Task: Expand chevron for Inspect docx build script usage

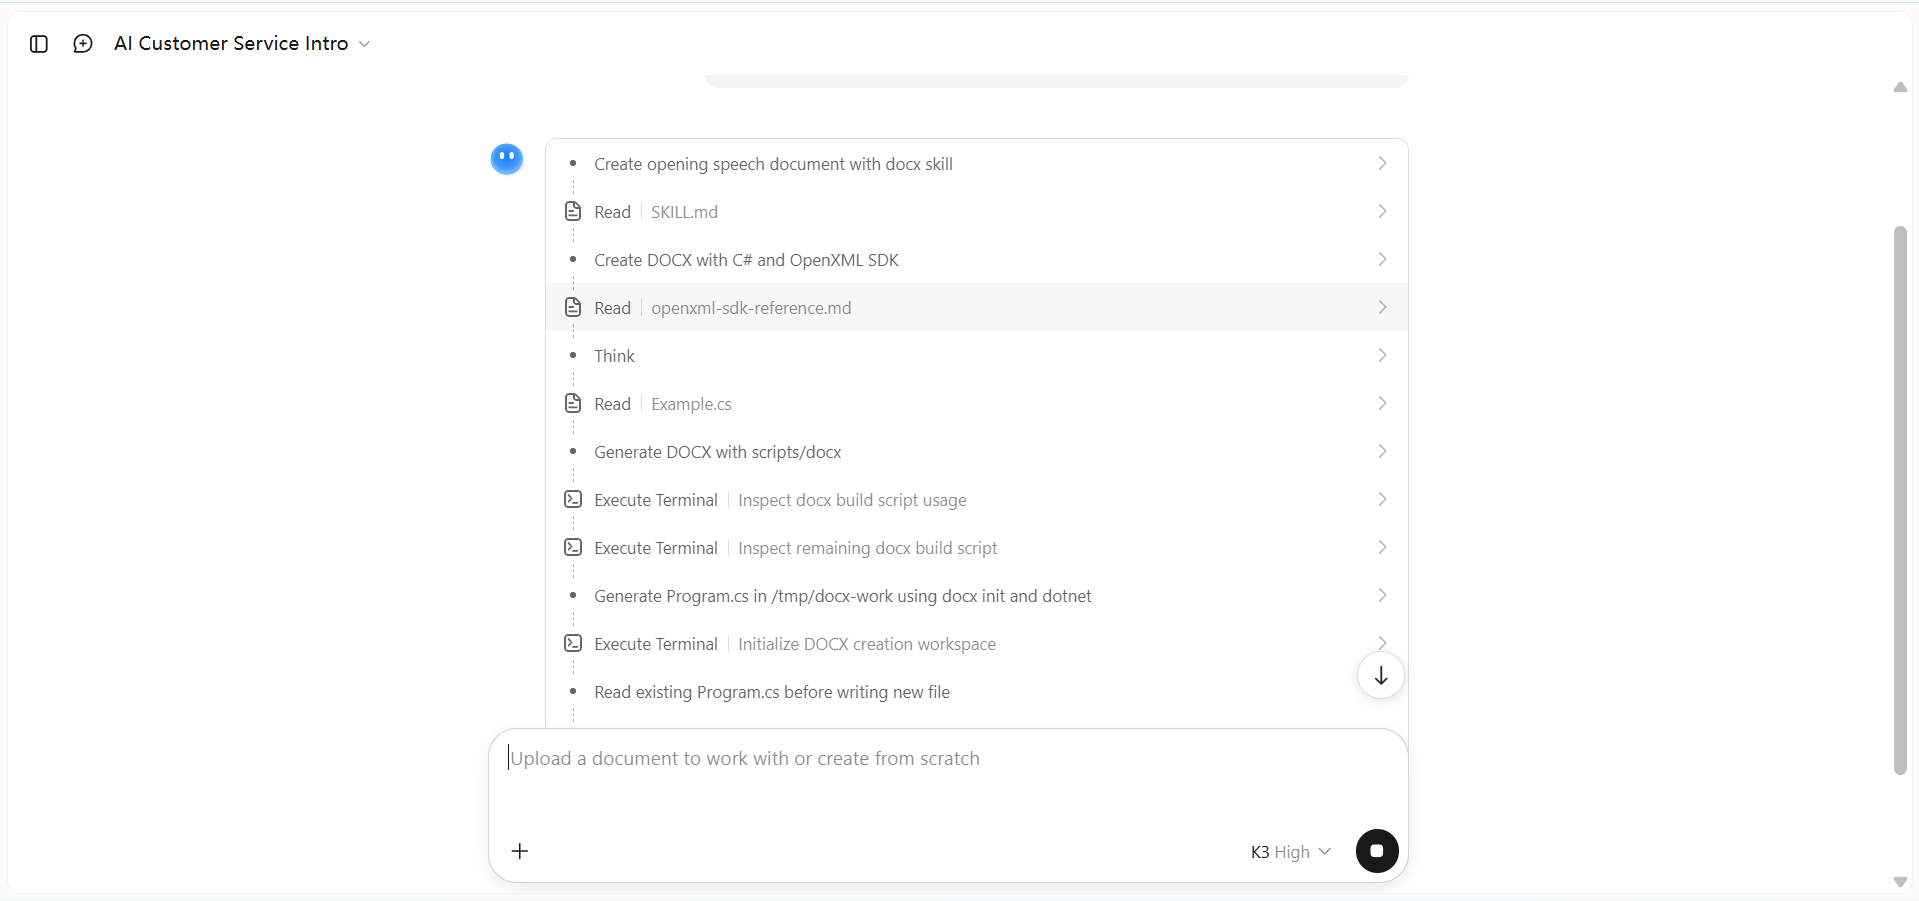Action: [1382, 500]
